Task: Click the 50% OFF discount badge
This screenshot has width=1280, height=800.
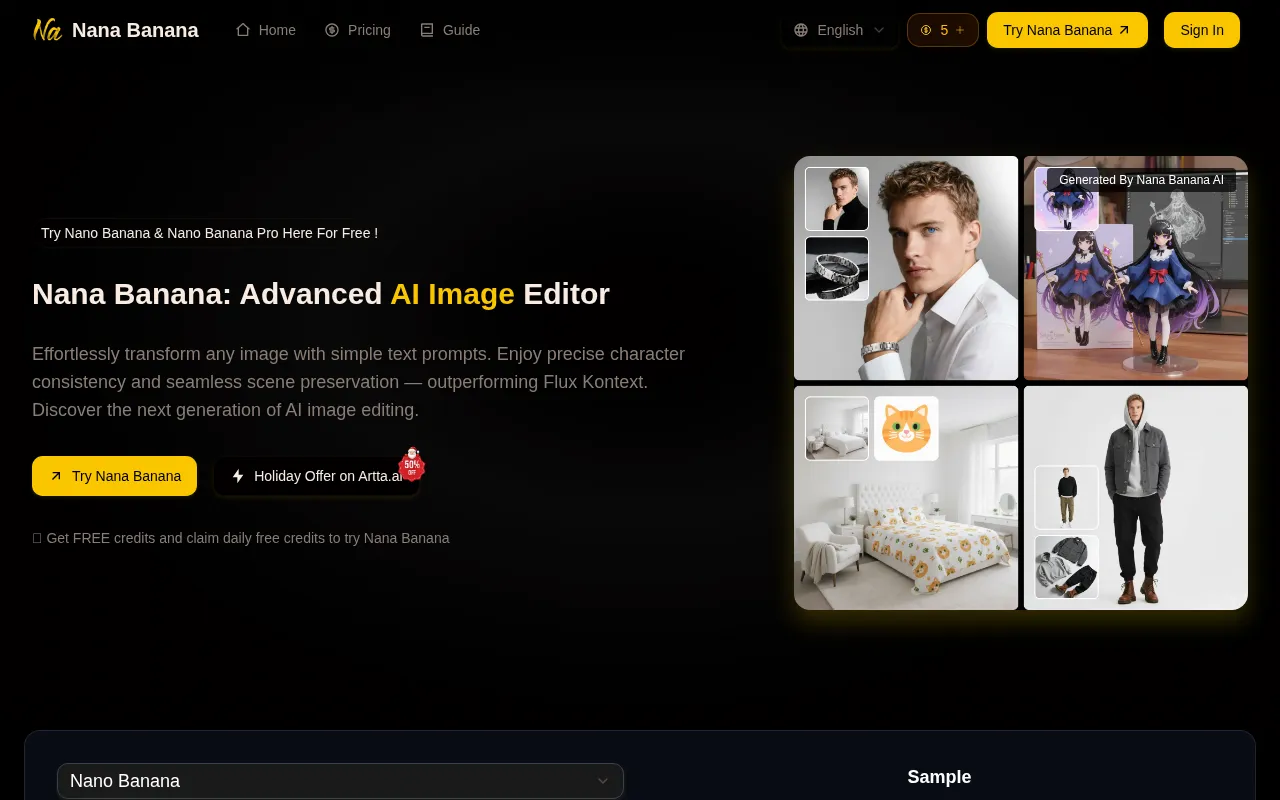Action: tap(412, 465)
